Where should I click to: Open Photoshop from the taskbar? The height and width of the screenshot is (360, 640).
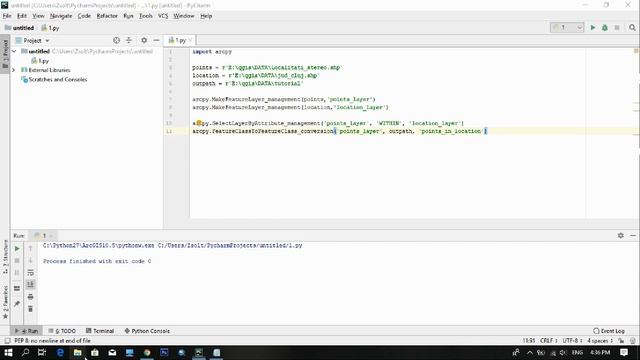click(x=164, y=352)
